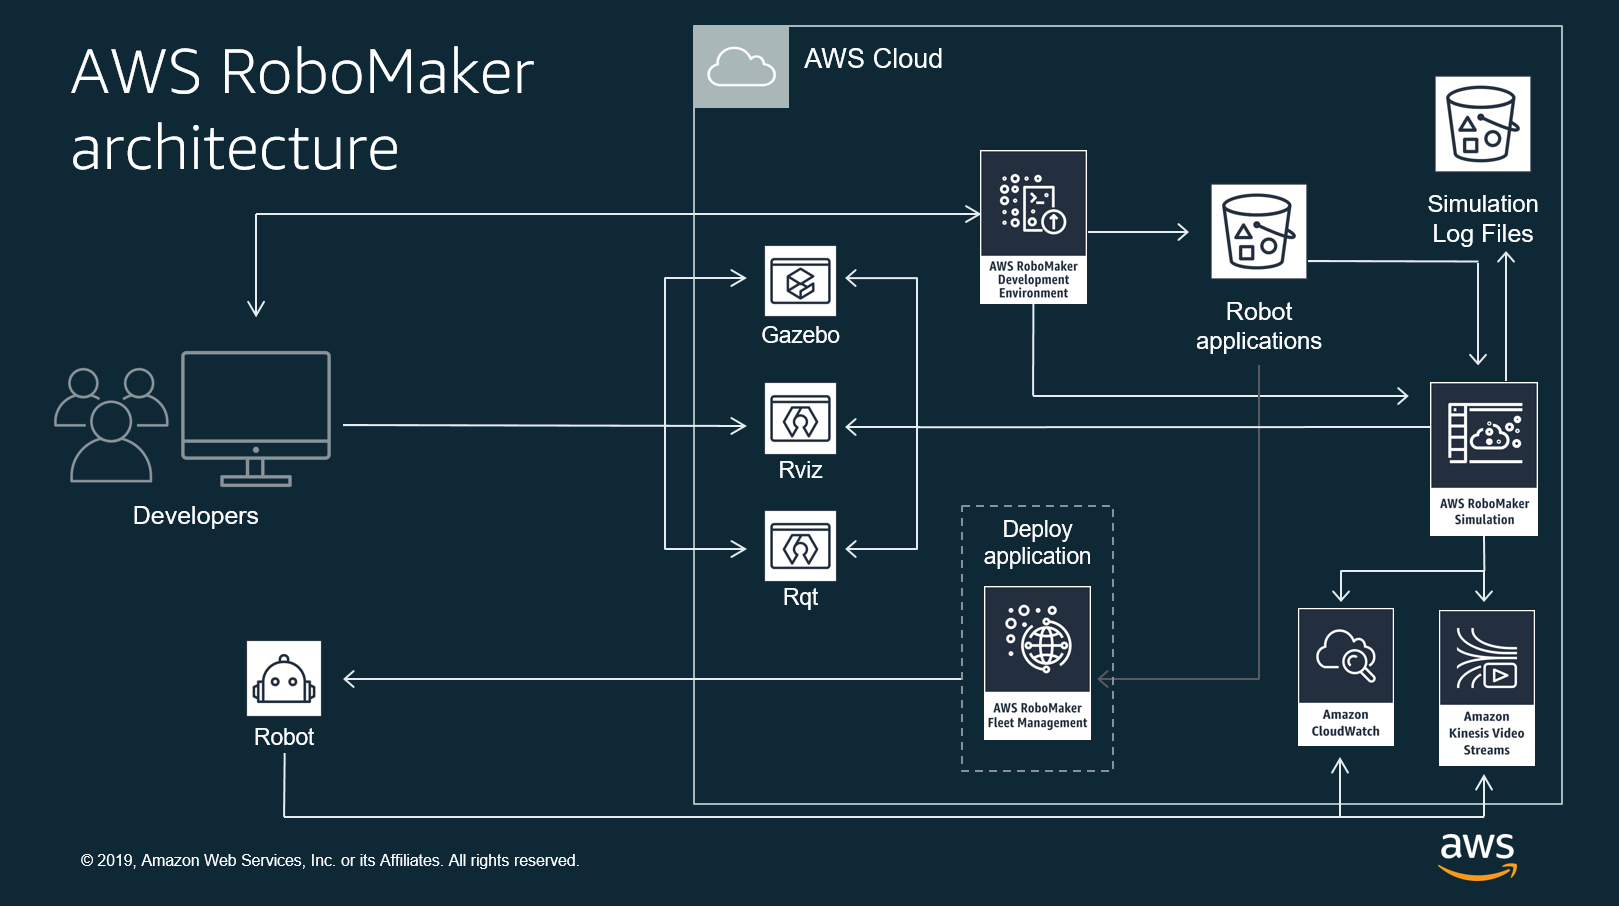The width and height of the screenshot is (1619, 906).
Task: Click the Amazon CloudWatch caption
Action: (1346, 724)
